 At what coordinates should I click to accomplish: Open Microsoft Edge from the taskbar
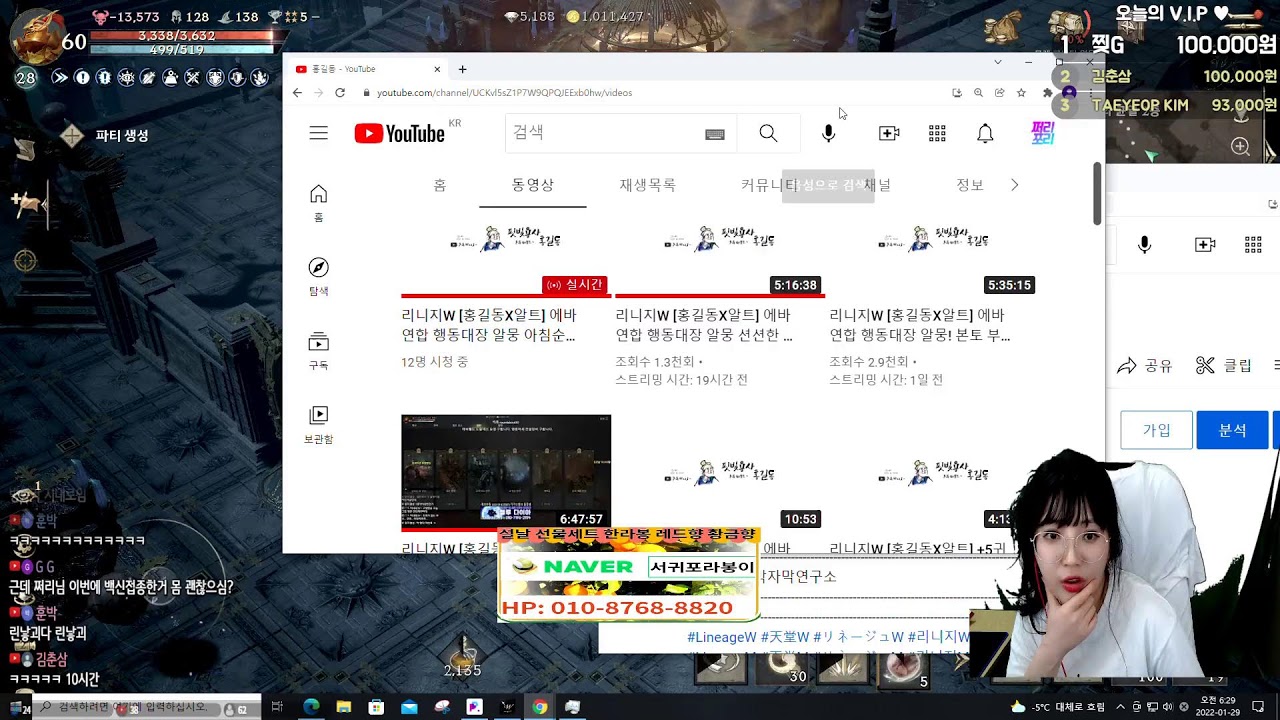pos(311,707)
